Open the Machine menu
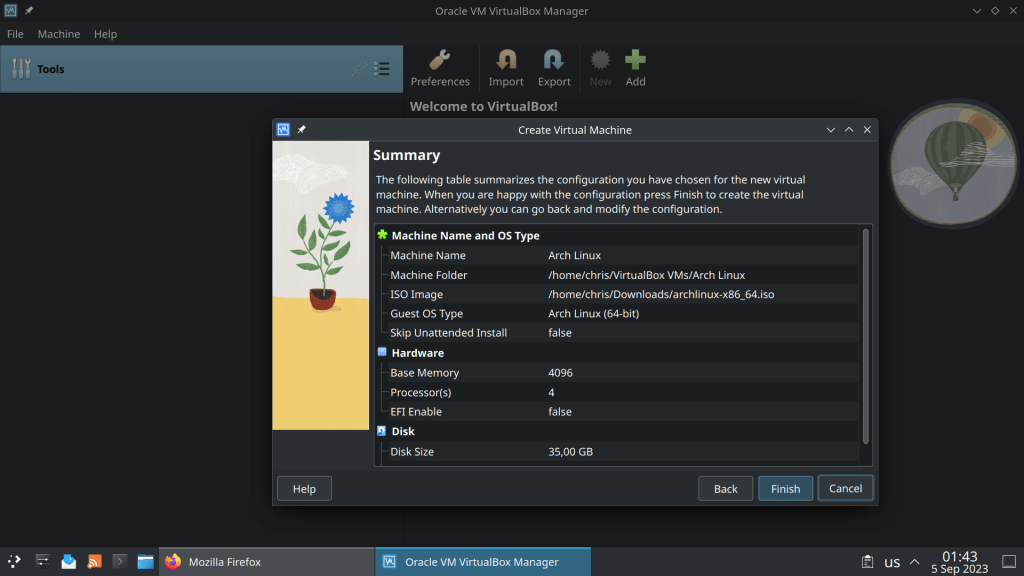Image resolution: width=1024 pixels, height=576 pixels. (59, 34)
